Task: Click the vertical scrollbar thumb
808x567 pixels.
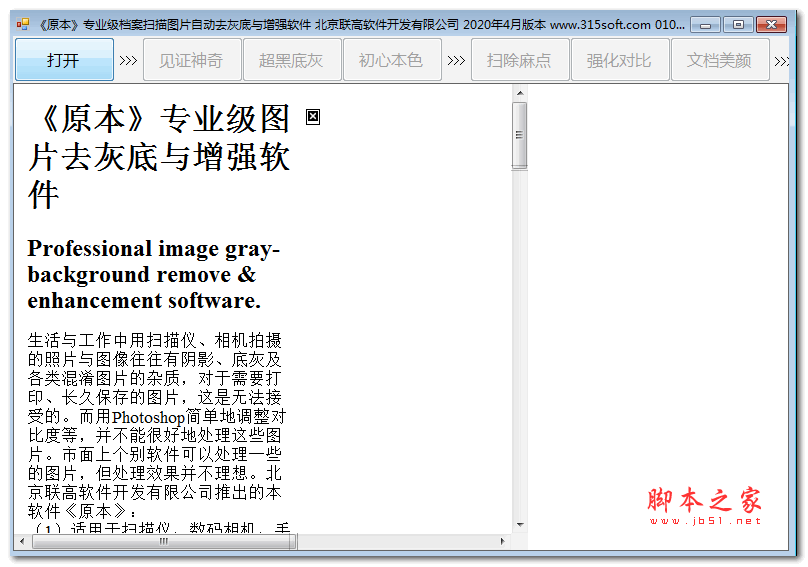Action: coord(519,135)
